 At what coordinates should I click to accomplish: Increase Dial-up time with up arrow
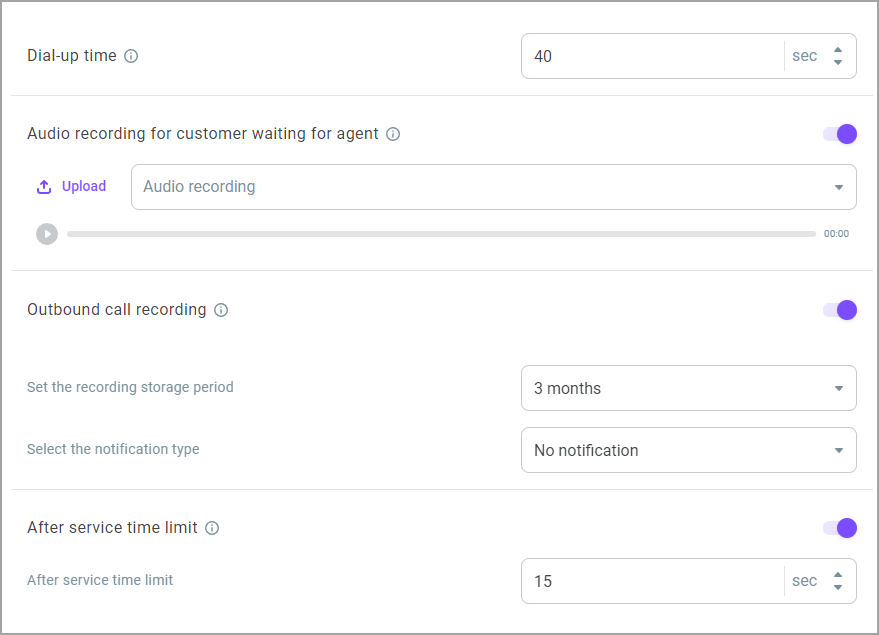838,50
